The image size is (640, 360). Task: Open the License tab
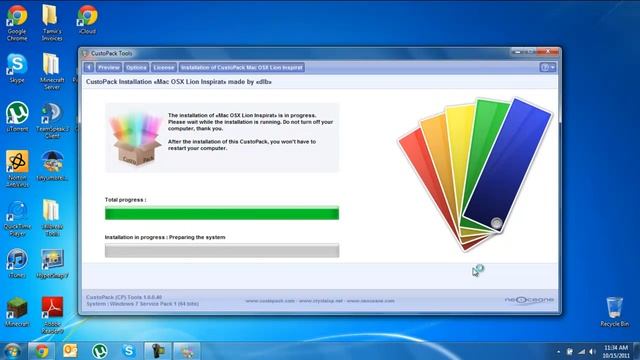click(164, 67)
